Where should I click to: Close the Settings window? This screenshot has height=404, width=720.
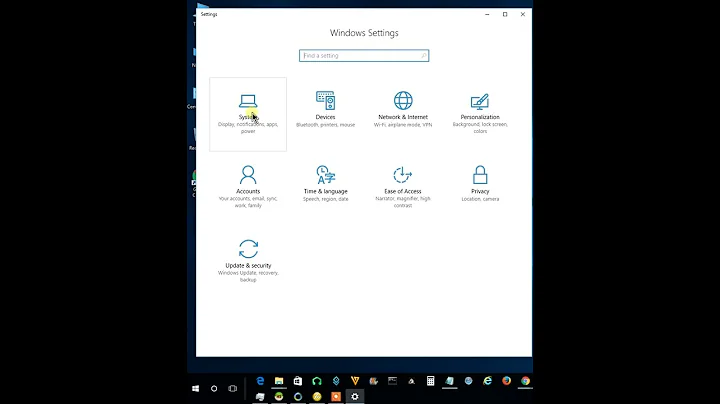[523, 14]
